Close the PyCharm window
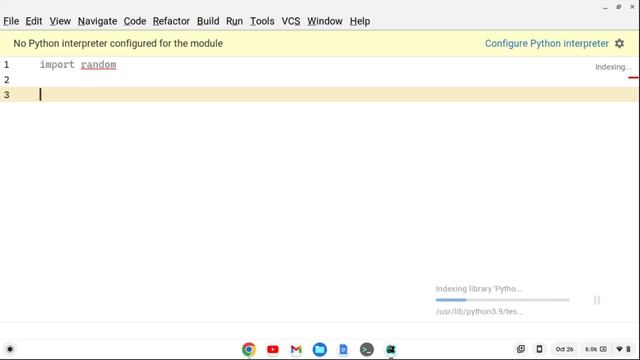This screenshot has width=640, height=360. point(632,7)
